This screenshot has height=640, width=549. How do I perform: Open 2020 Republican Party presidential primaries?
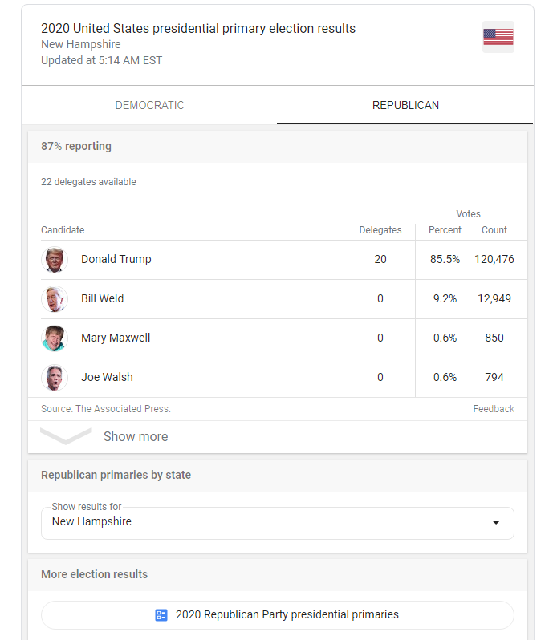pyautogui.click(x=278, y=615)
